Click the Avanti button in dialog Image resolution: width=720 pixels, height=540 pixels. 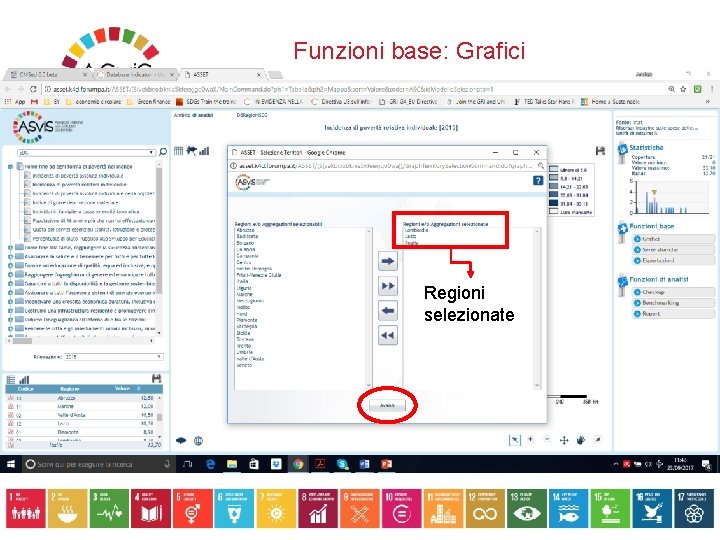387,405
